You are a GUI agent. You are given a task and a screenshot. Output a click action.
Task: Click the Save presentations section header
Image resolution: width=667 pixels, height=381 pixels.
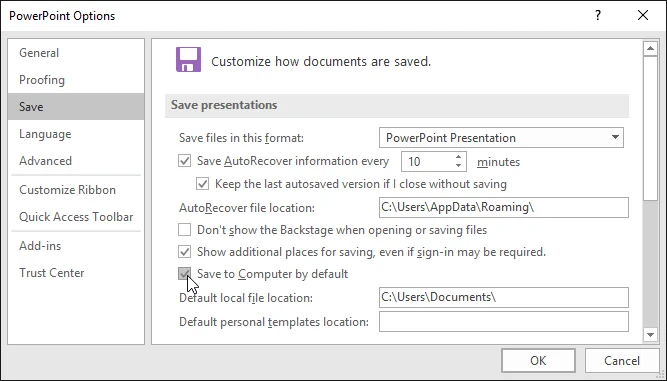tap(396, 105)
